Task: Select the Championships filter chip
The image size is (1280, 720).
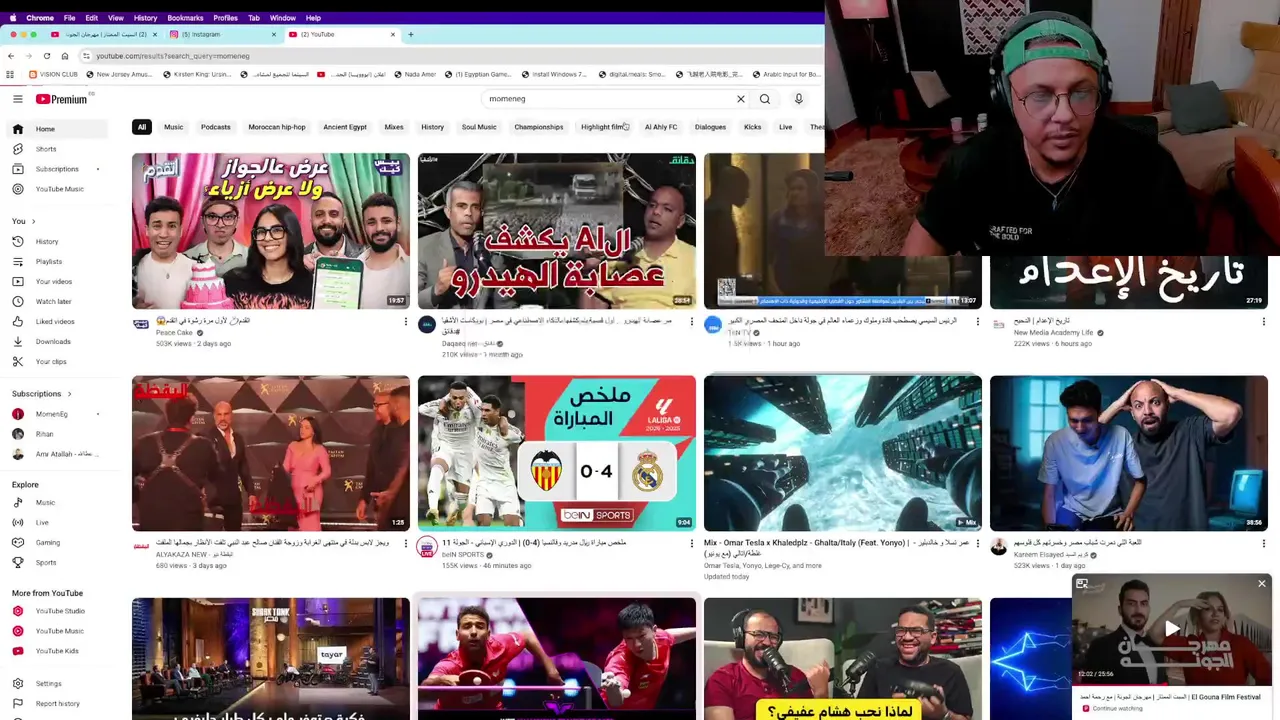Action: [x=539, y=127]
